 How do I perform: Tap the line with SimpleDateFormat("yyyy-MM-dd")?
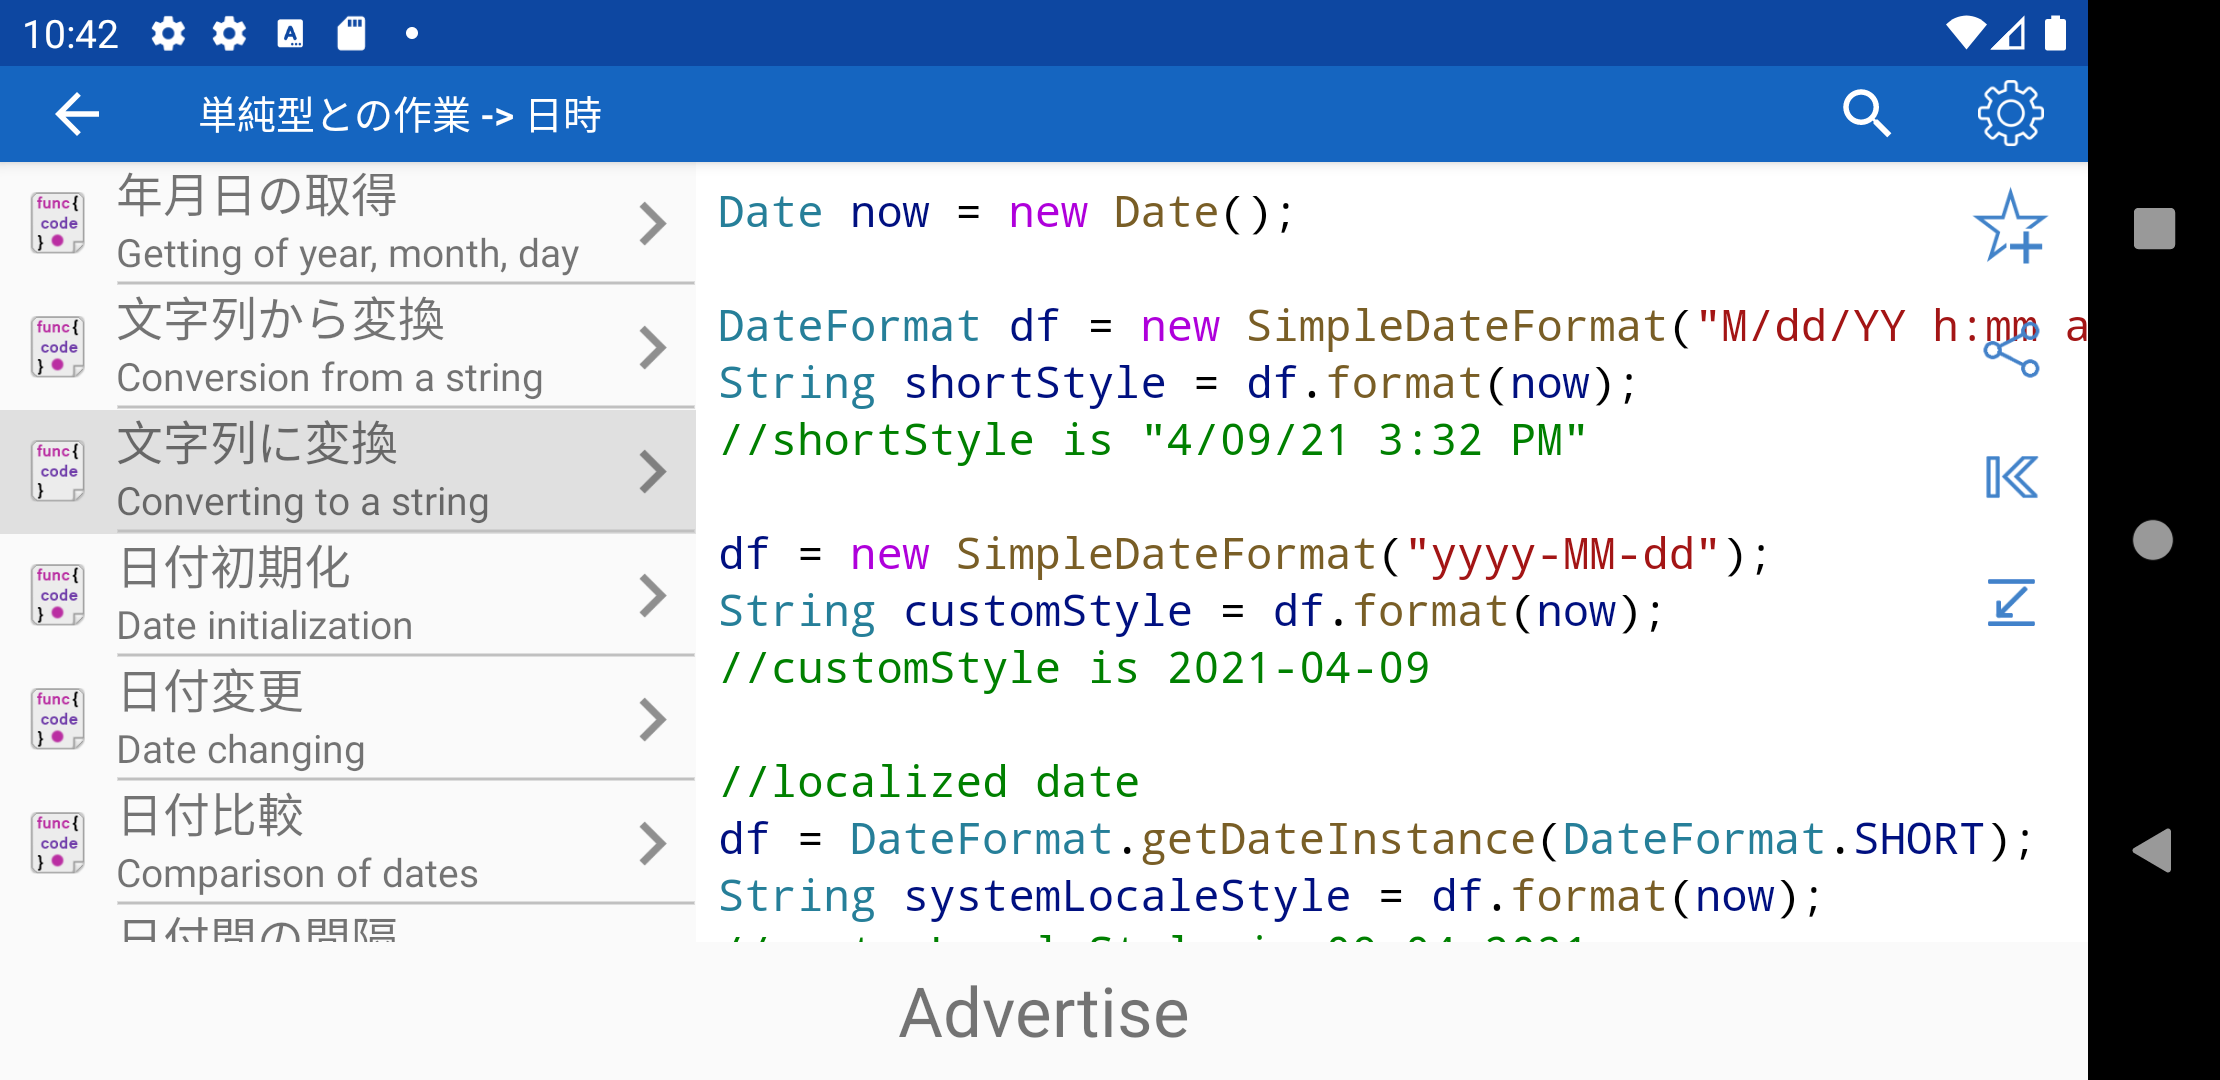[x=1244, y=554]
